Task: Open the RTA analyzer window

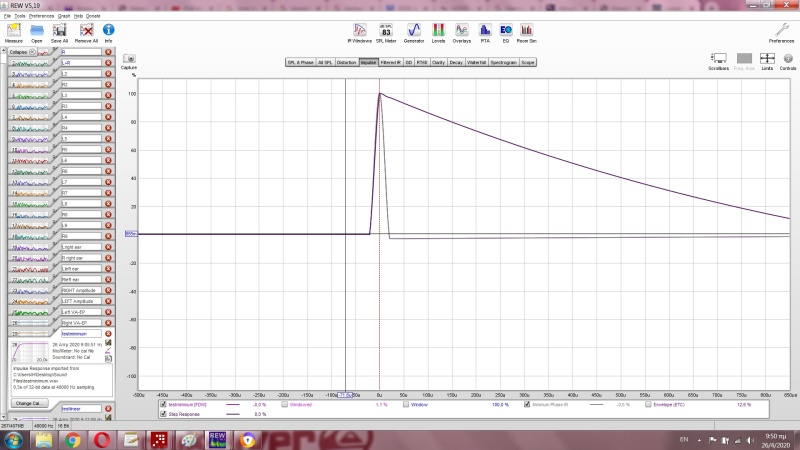Action: pyautogui.click(x=483, y=34)
